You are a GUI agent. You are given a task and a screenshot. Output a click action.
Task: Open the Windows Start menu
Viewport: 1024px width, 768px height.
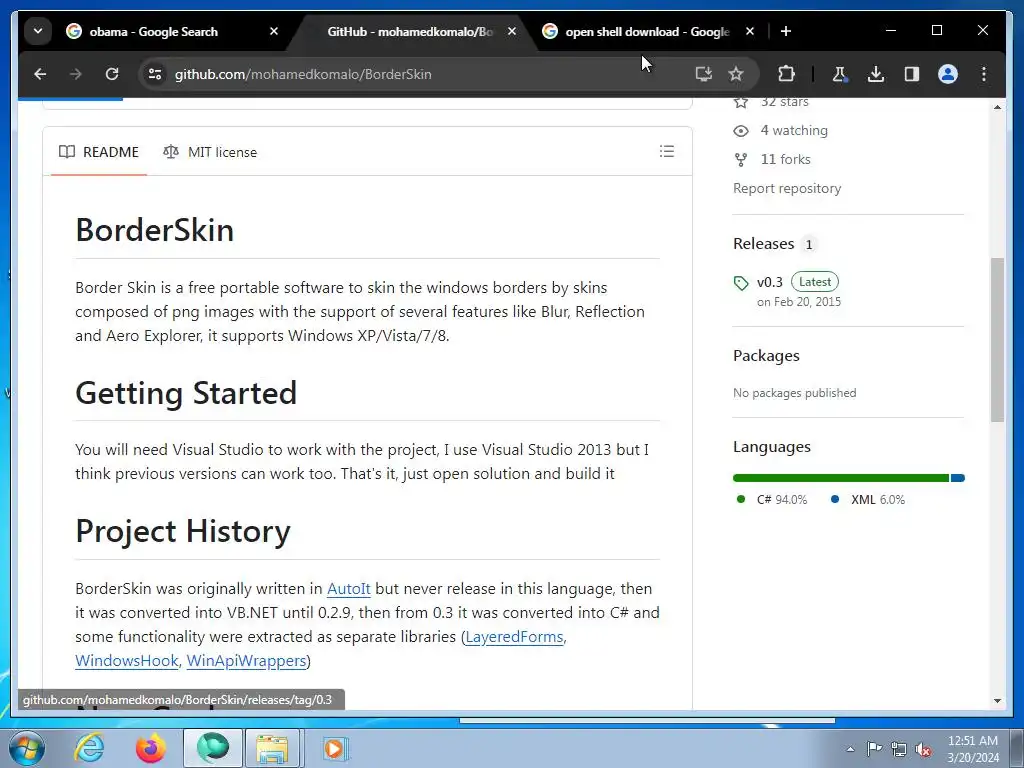pos(26,748)
